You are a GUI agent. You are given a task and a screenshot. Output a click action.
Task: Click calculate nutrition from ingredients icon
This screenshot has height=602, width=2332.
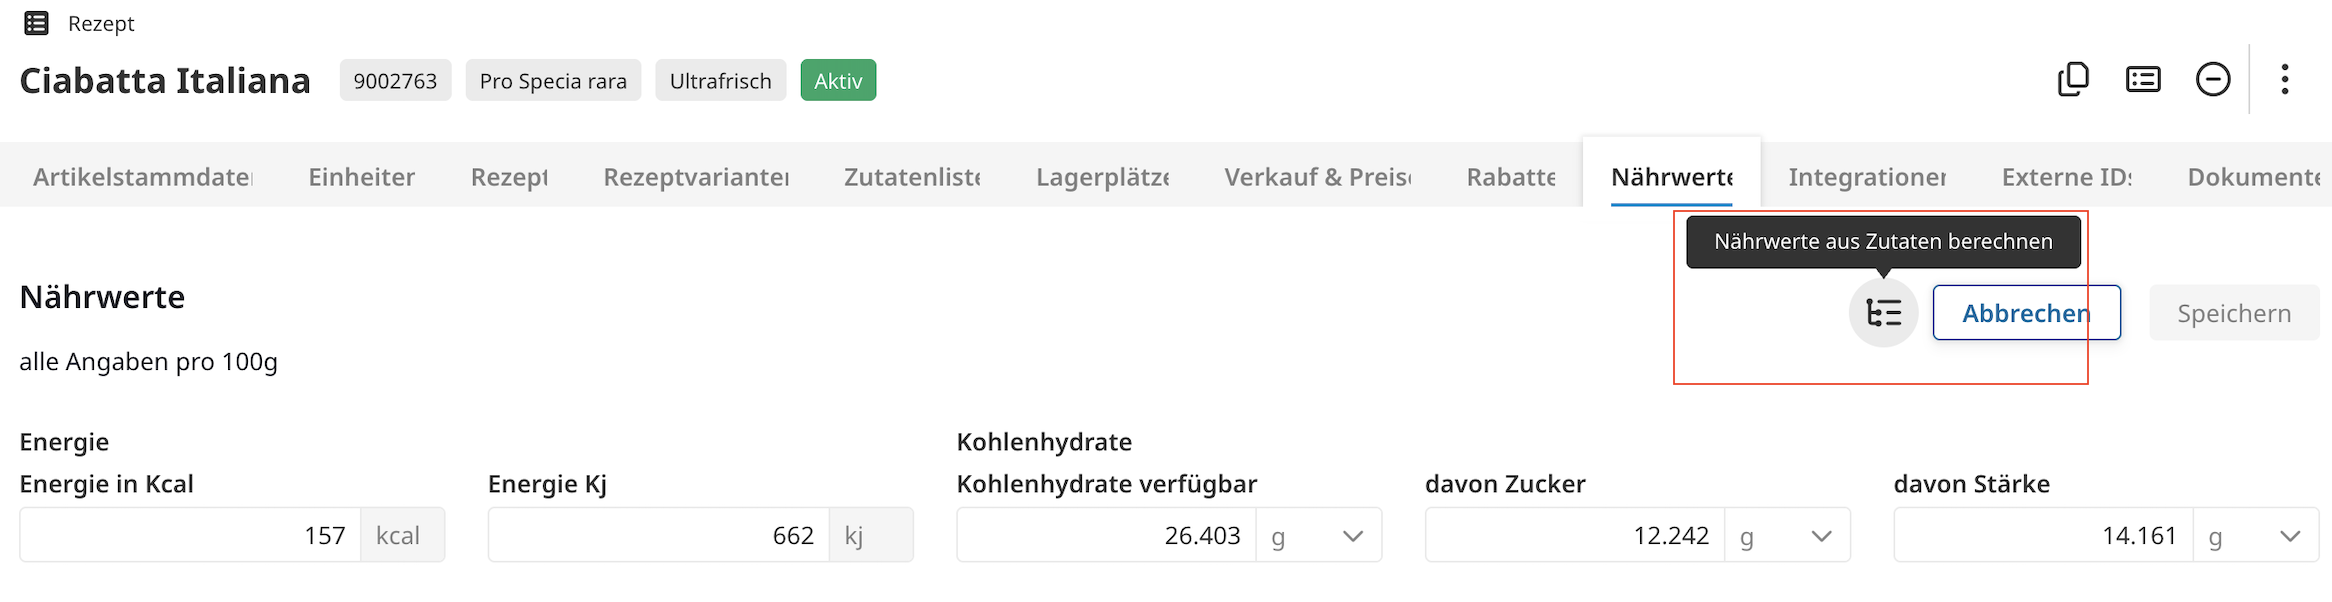(x=1883, y=313)
